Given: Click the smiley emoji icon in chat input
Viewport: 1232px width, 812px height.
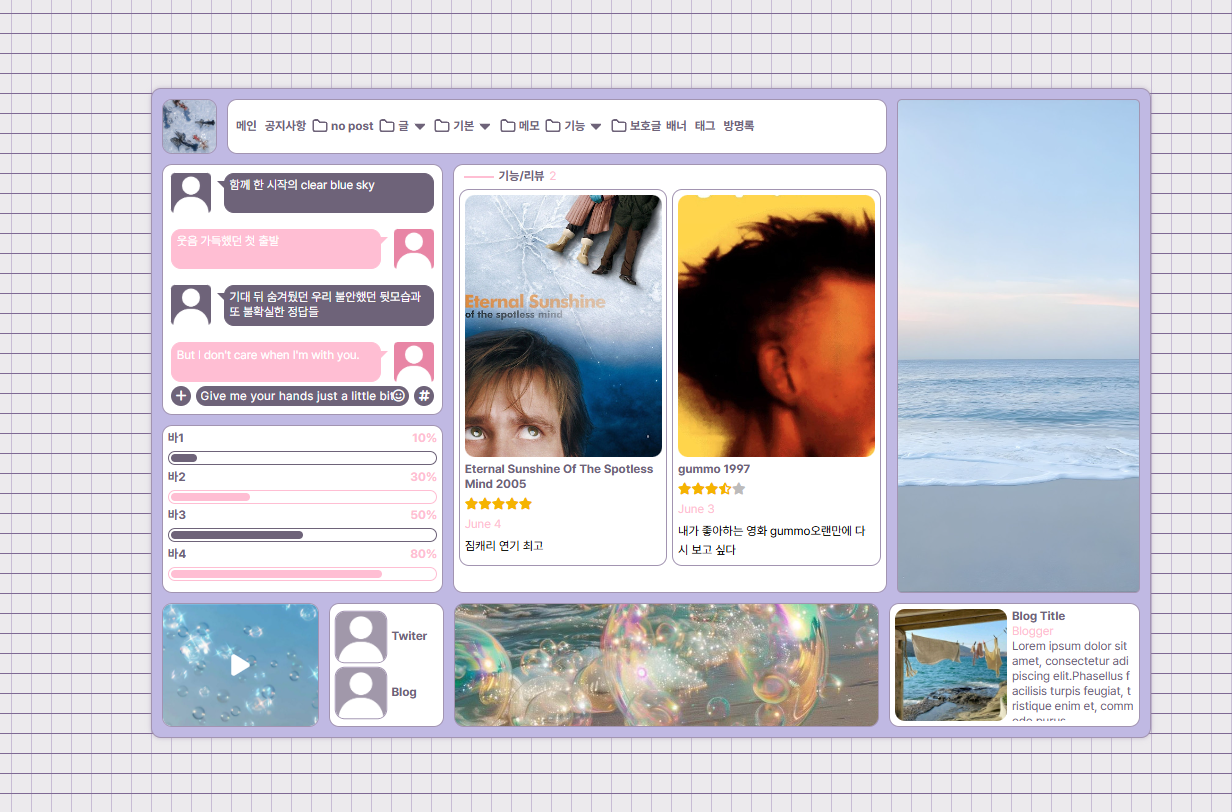Looking at the screenshot, I should click(x=398, y=396).
